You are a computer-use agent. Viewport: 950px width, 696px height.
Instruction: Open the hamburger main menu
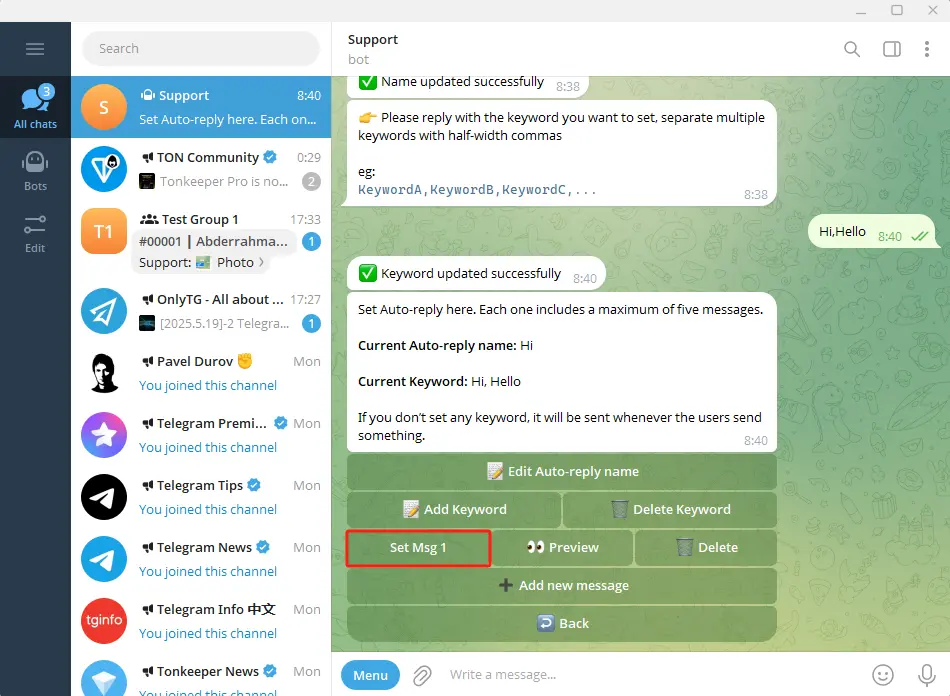point(35,49)
